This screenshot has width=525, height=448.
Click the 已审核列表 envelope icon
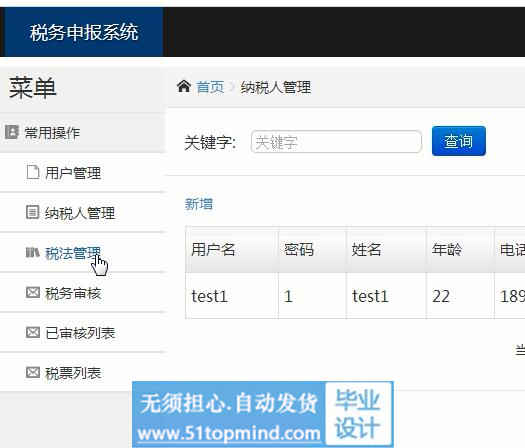pos(33,332)
